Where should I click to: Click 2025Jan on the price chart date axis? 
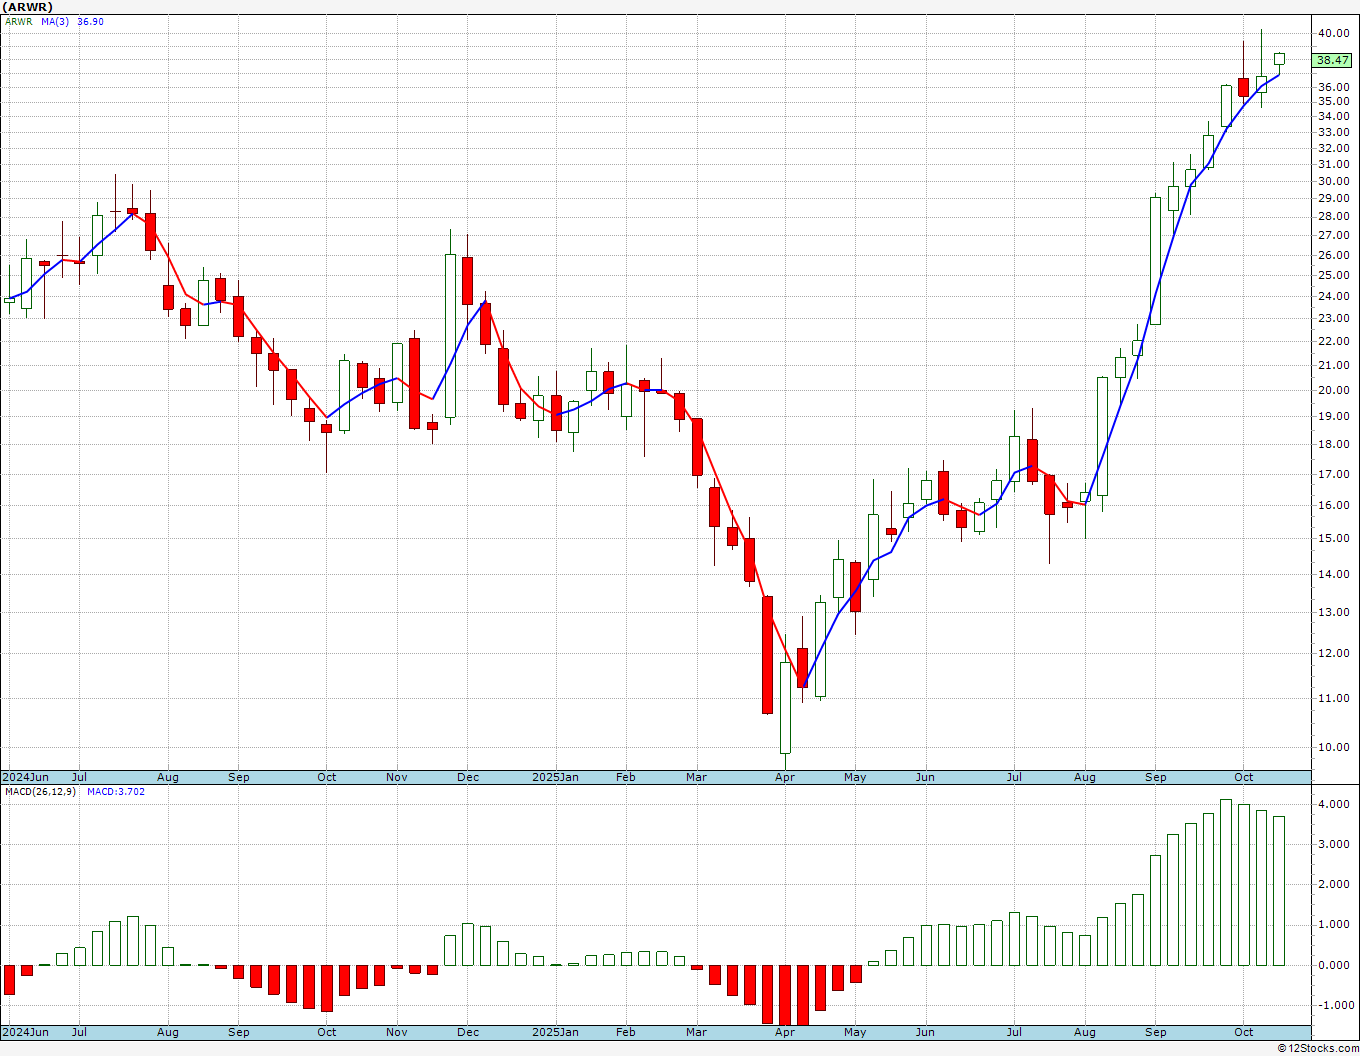[555, 777]
